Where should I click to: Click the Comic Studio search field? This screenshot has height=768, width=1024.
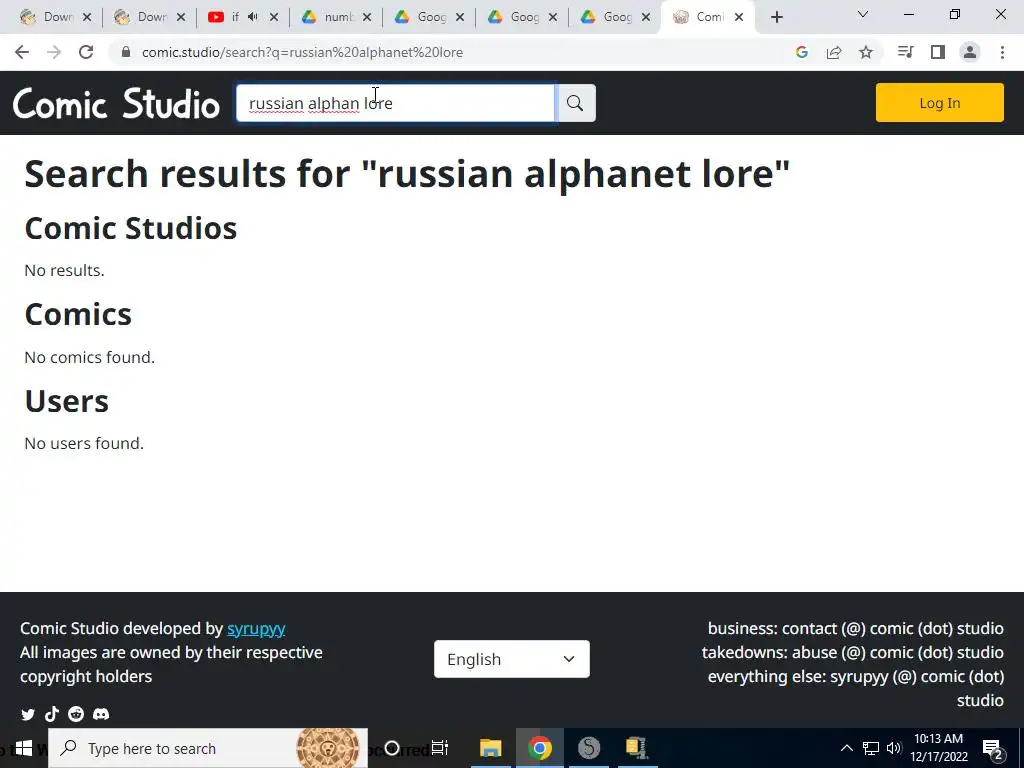tap(396, 103)
